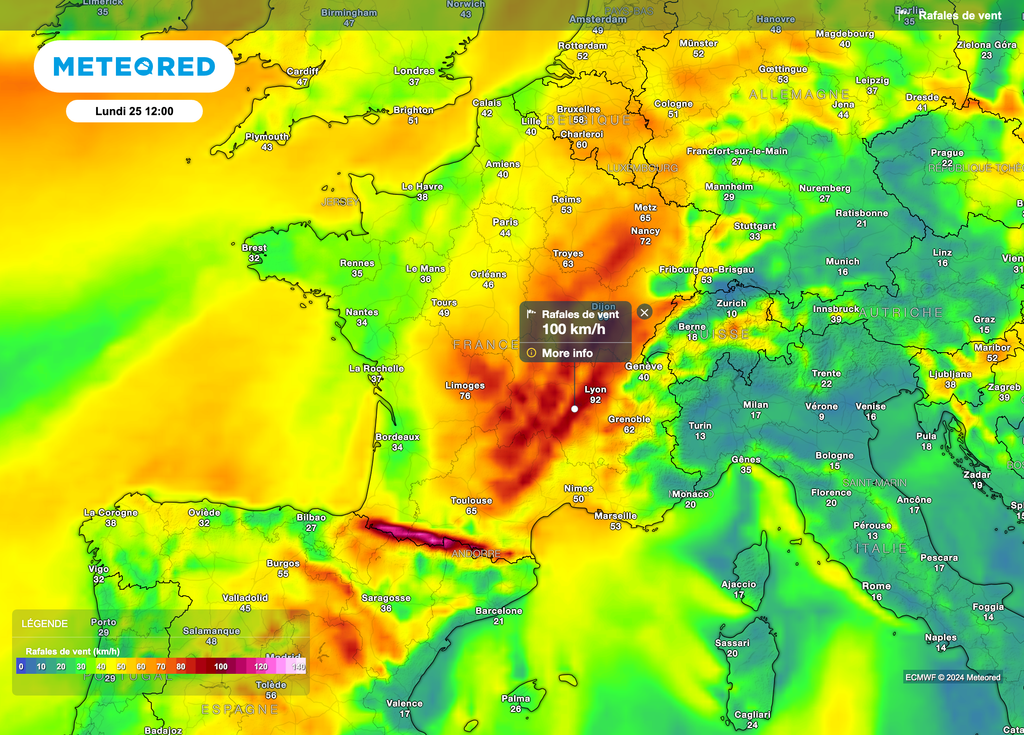1024x735 pixels.
Task: Select the Munich 16 city label
Action: [842, 267]
